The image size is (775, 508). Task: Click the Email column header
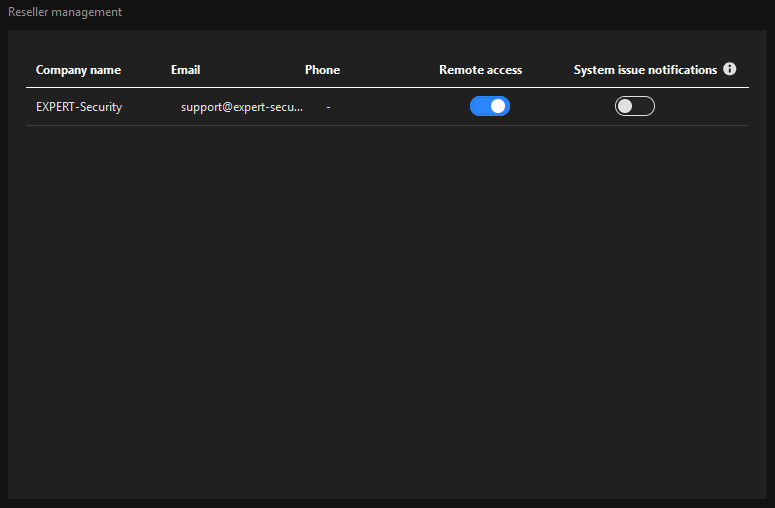coord(185,70)
